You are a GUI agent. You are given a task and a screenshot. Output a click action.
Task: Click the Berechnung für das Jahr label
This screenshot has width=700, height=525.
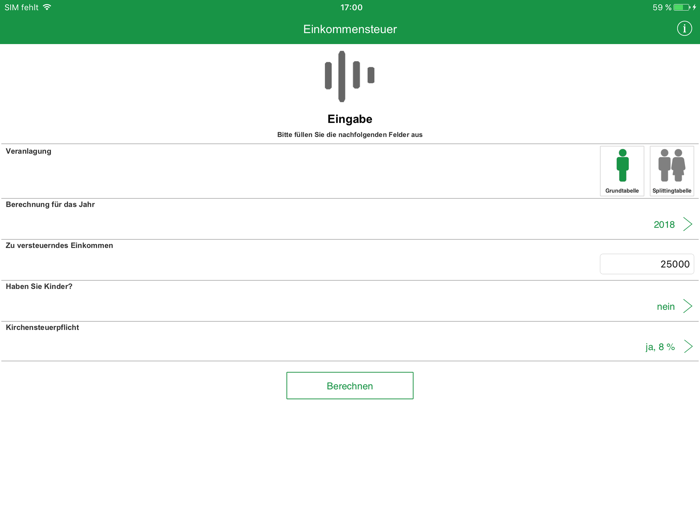50,204
